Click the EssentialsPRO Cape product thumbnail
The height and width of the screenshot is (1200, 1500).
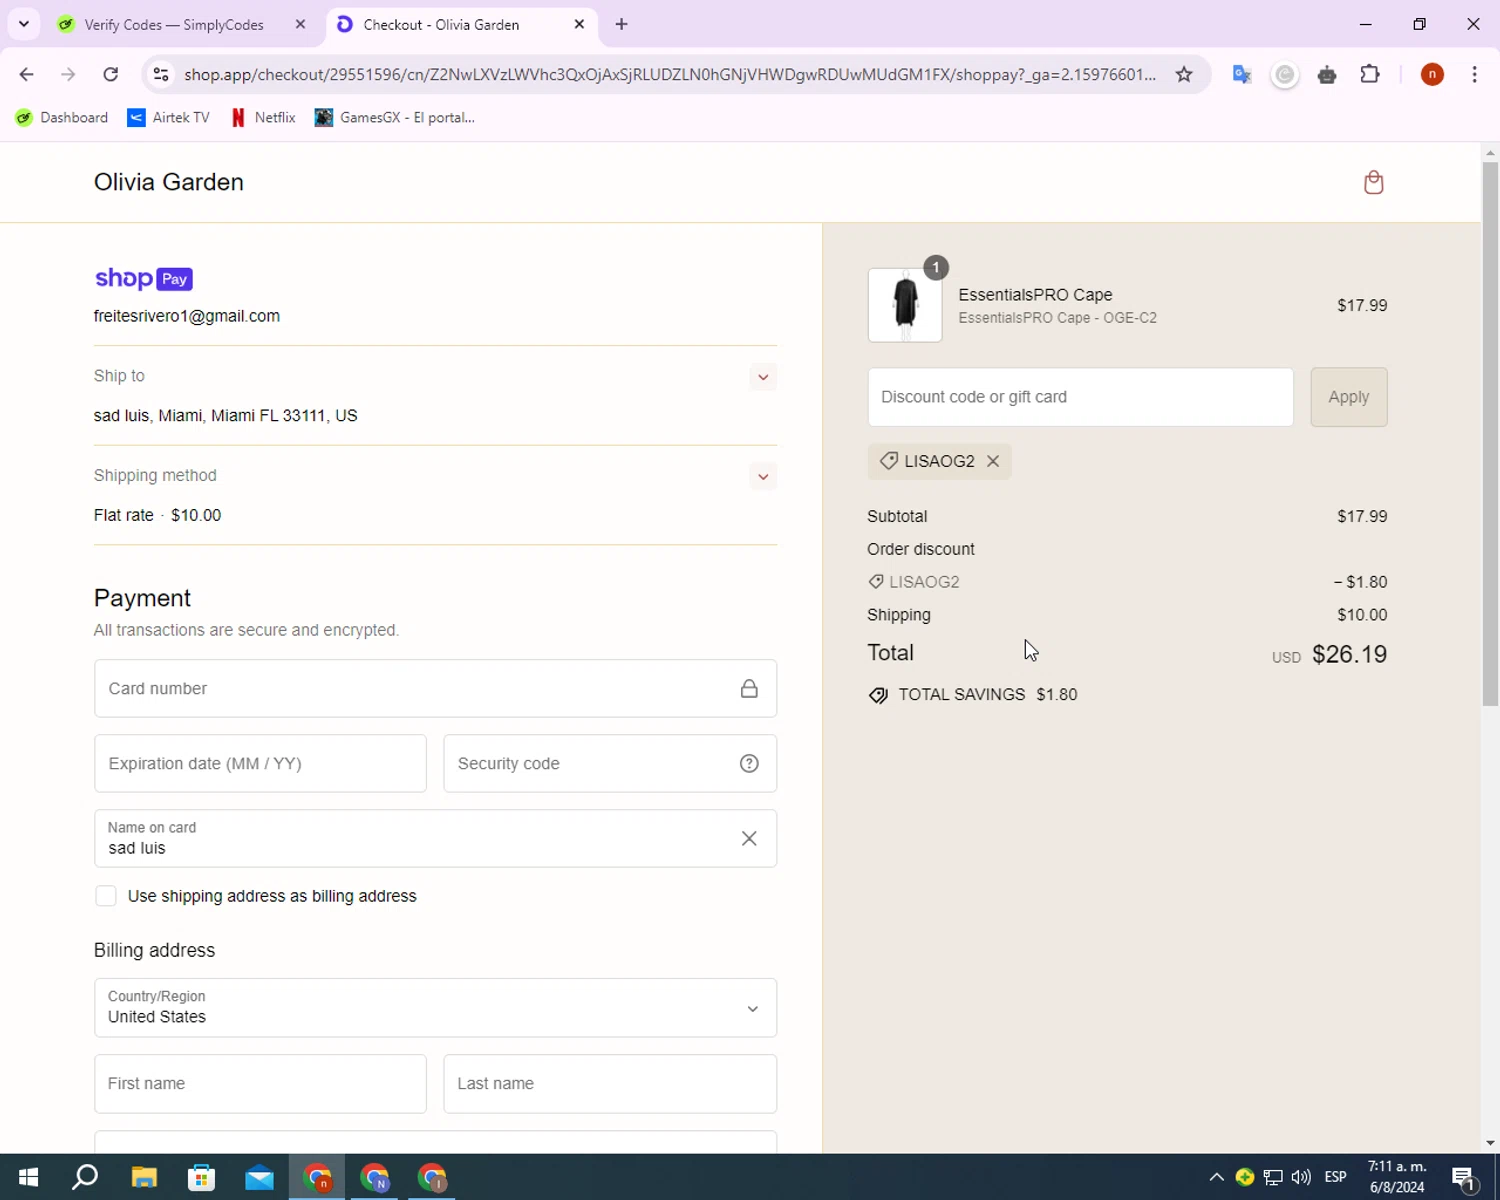(x=905, y=305)
